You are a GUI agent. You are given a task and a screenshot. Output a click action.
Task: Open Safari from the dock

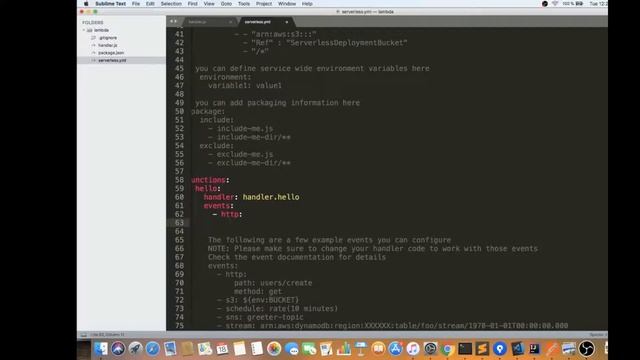[x=153, y=349]
